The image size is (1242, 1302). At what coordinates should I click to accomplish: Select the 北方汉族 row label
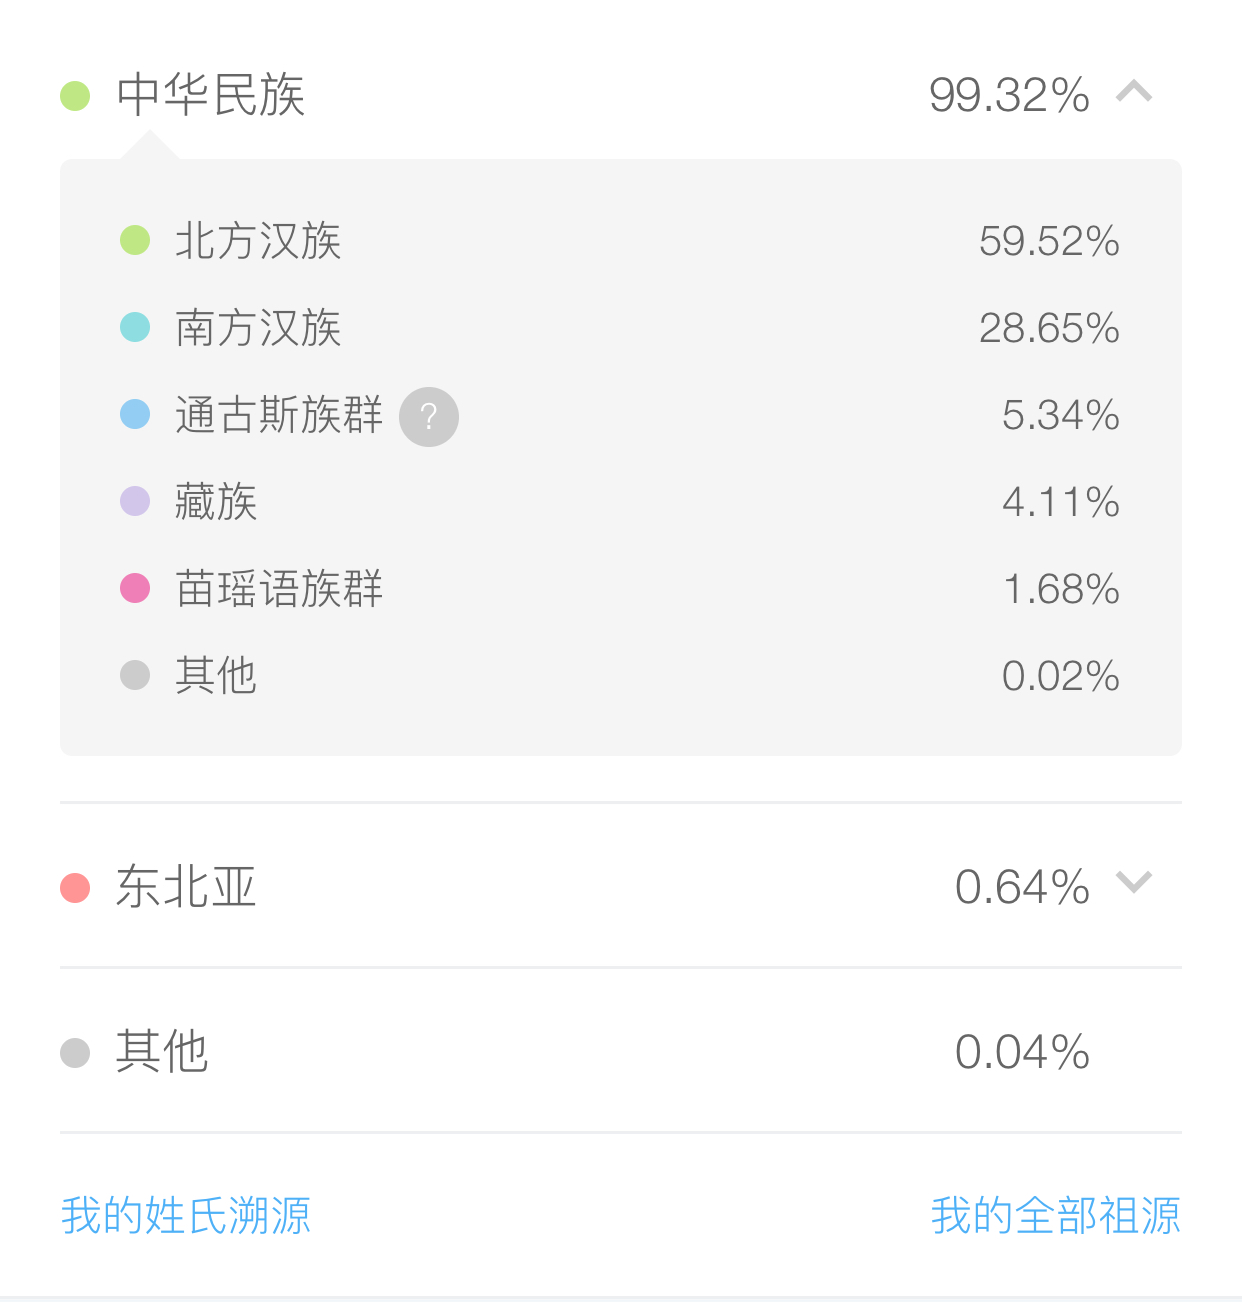tap(258, 241)
